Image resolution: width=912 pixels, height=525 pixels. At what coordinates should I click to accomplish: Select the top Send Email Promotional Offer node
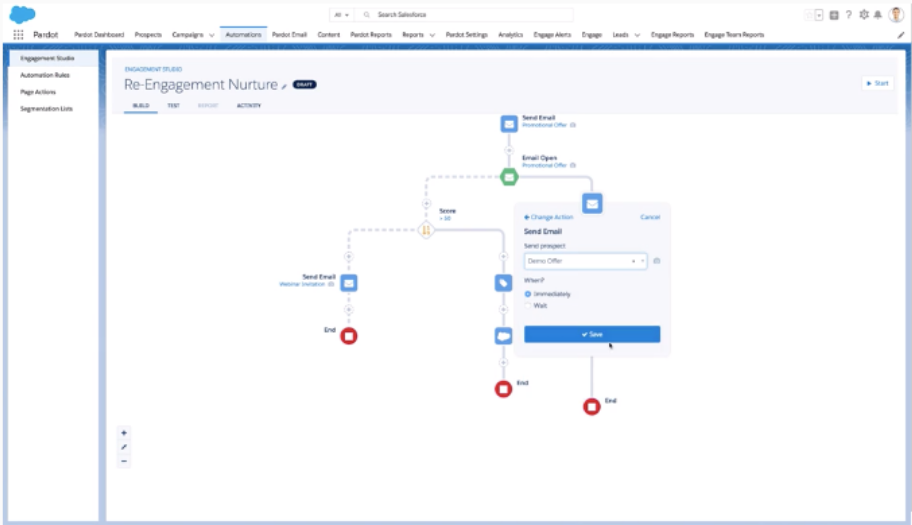click(x=509, y=124)
